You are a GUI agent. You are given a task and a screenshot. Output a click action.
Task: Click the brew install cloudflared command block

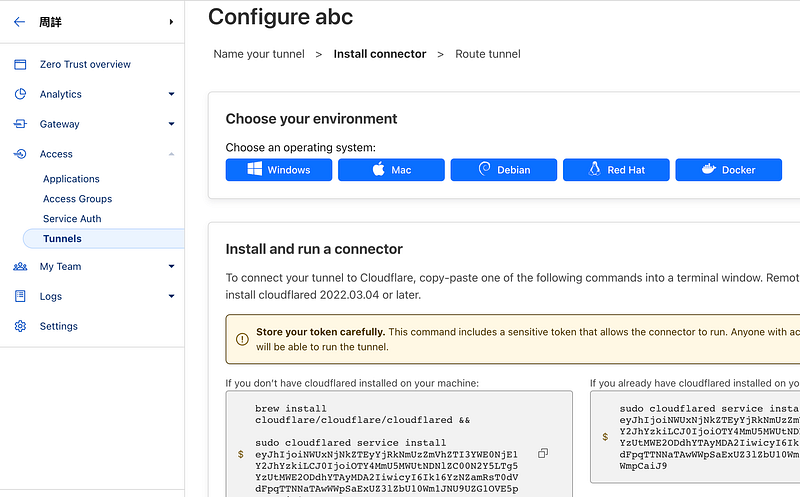pyautogui.click(x=399, y=444)
